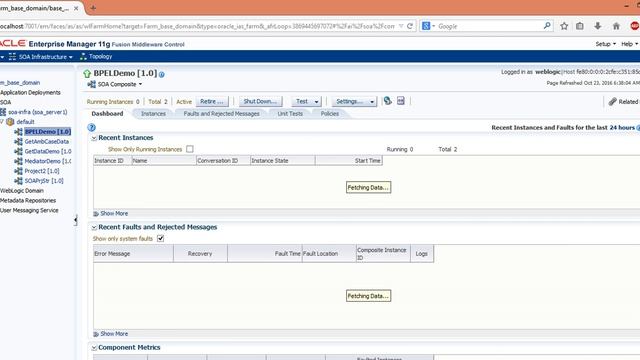Check Show Only Running Instances
Screen dimensions: 640x360
(x=190, y=149)
